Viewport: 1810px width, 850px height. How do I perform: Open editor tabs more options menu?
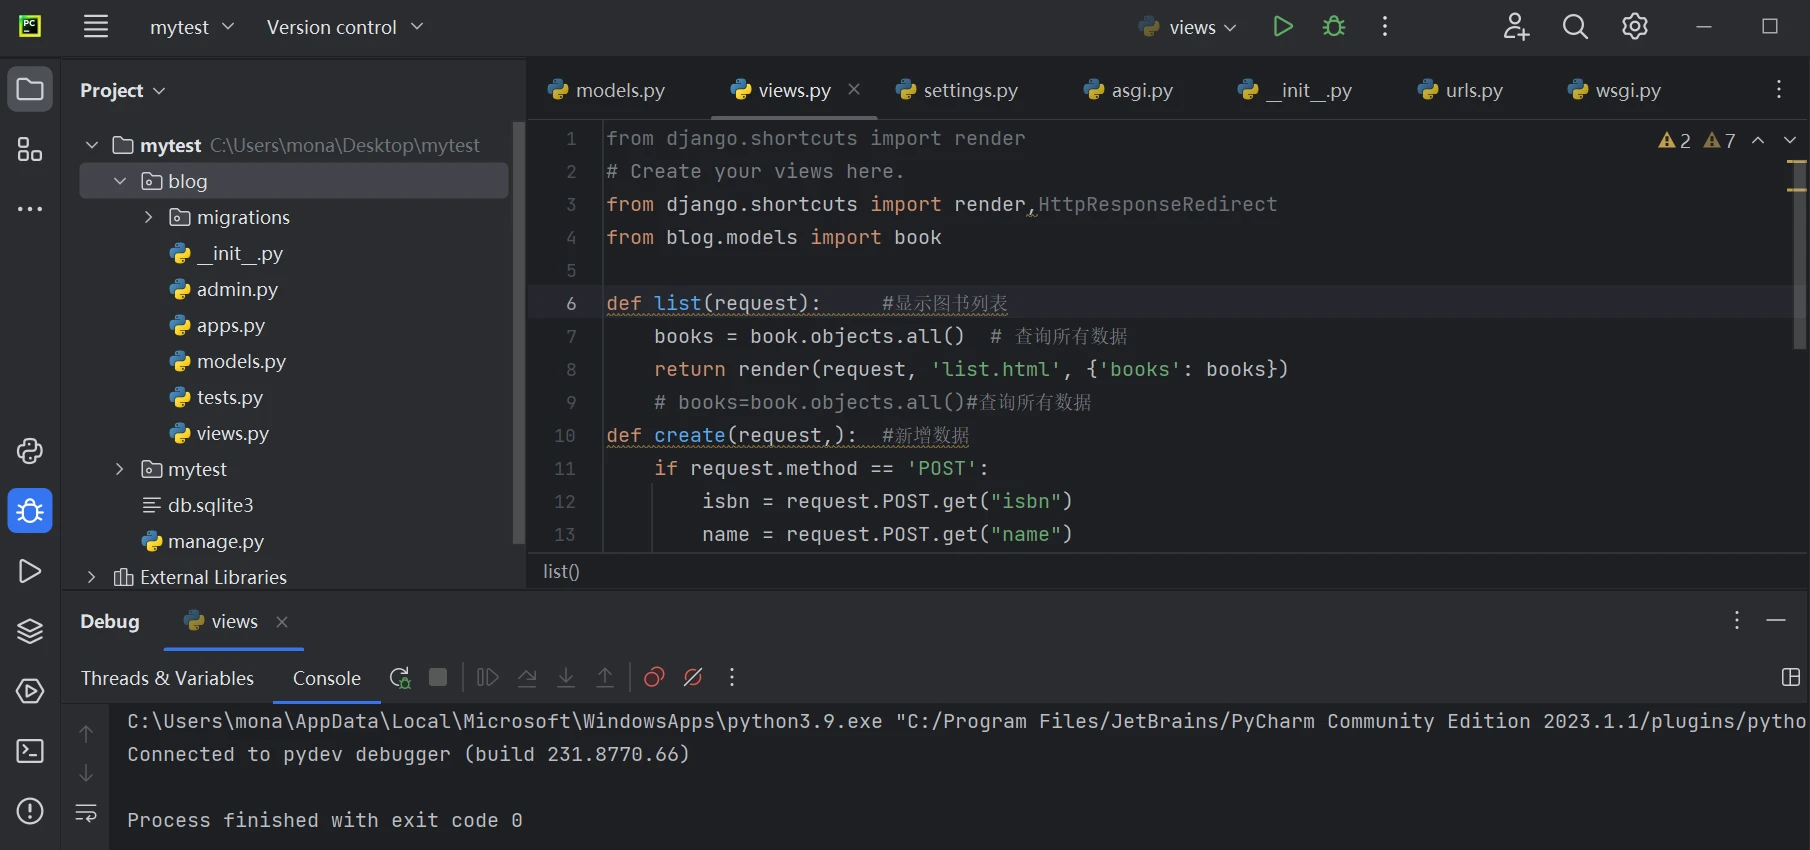(x=1779, y=90)
